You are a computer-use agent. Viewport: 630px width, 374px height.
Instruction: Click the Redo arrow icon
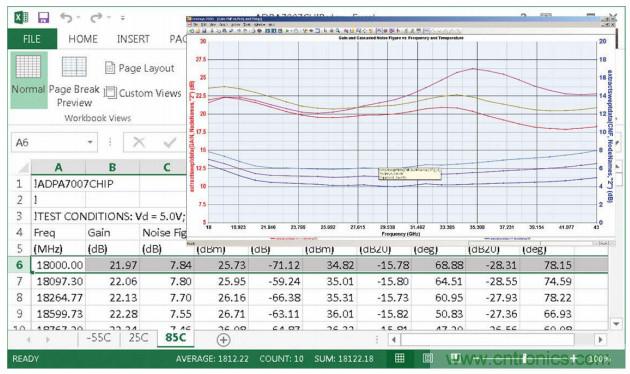[96, 18]
